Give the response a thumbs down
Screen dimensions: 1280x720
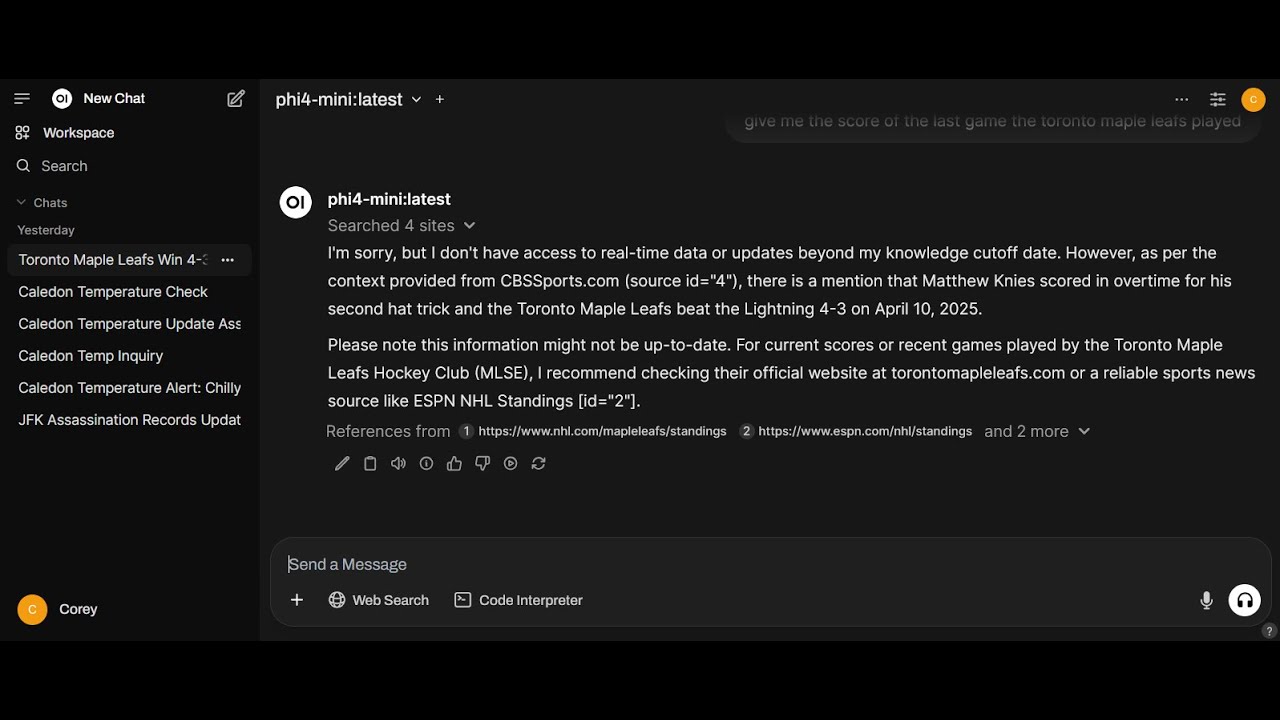[x=482, y=464]
